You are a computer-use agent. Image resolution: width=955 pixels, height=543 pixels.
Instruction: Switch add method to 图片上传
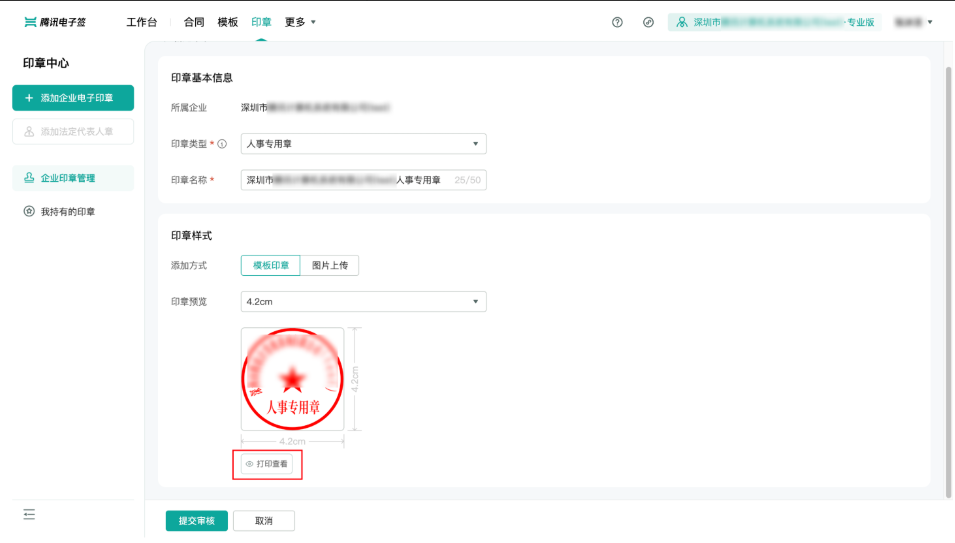tap(329, 266)
